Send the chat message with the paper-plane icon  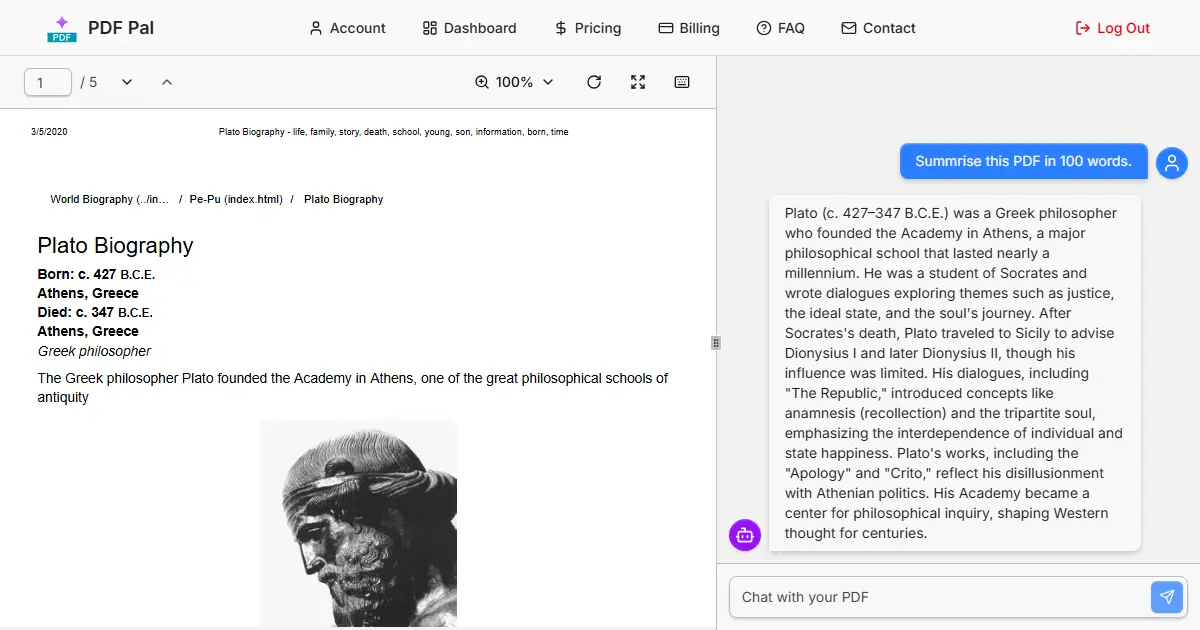[x=1166, y=597]
